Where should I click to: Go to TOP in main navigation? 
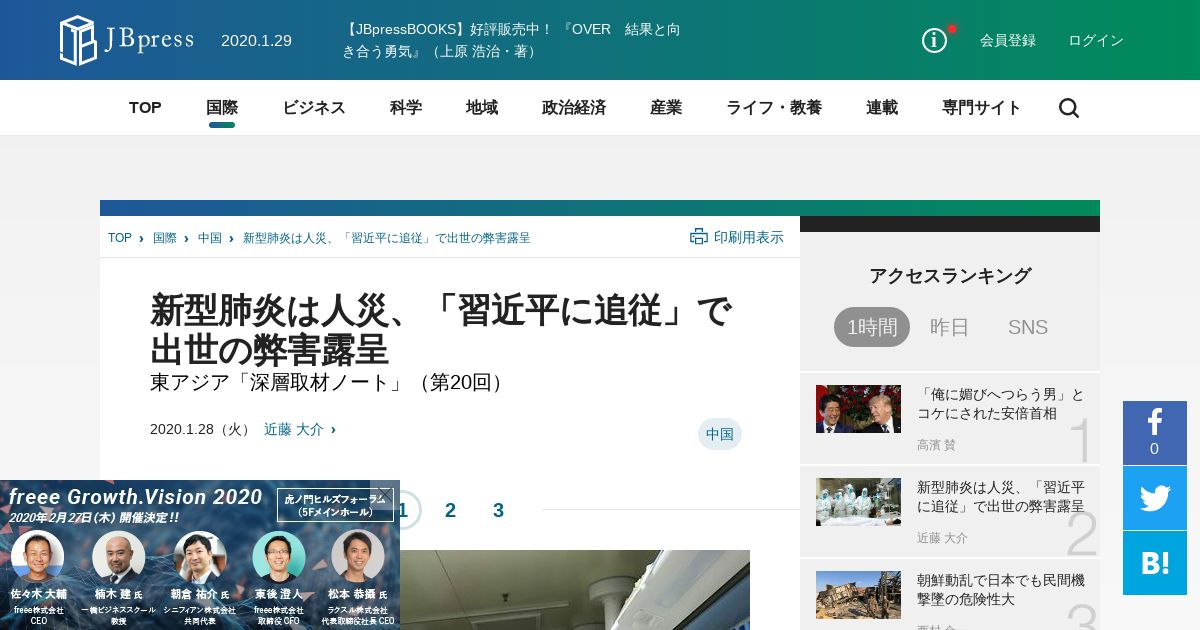(x=145, y=108)
